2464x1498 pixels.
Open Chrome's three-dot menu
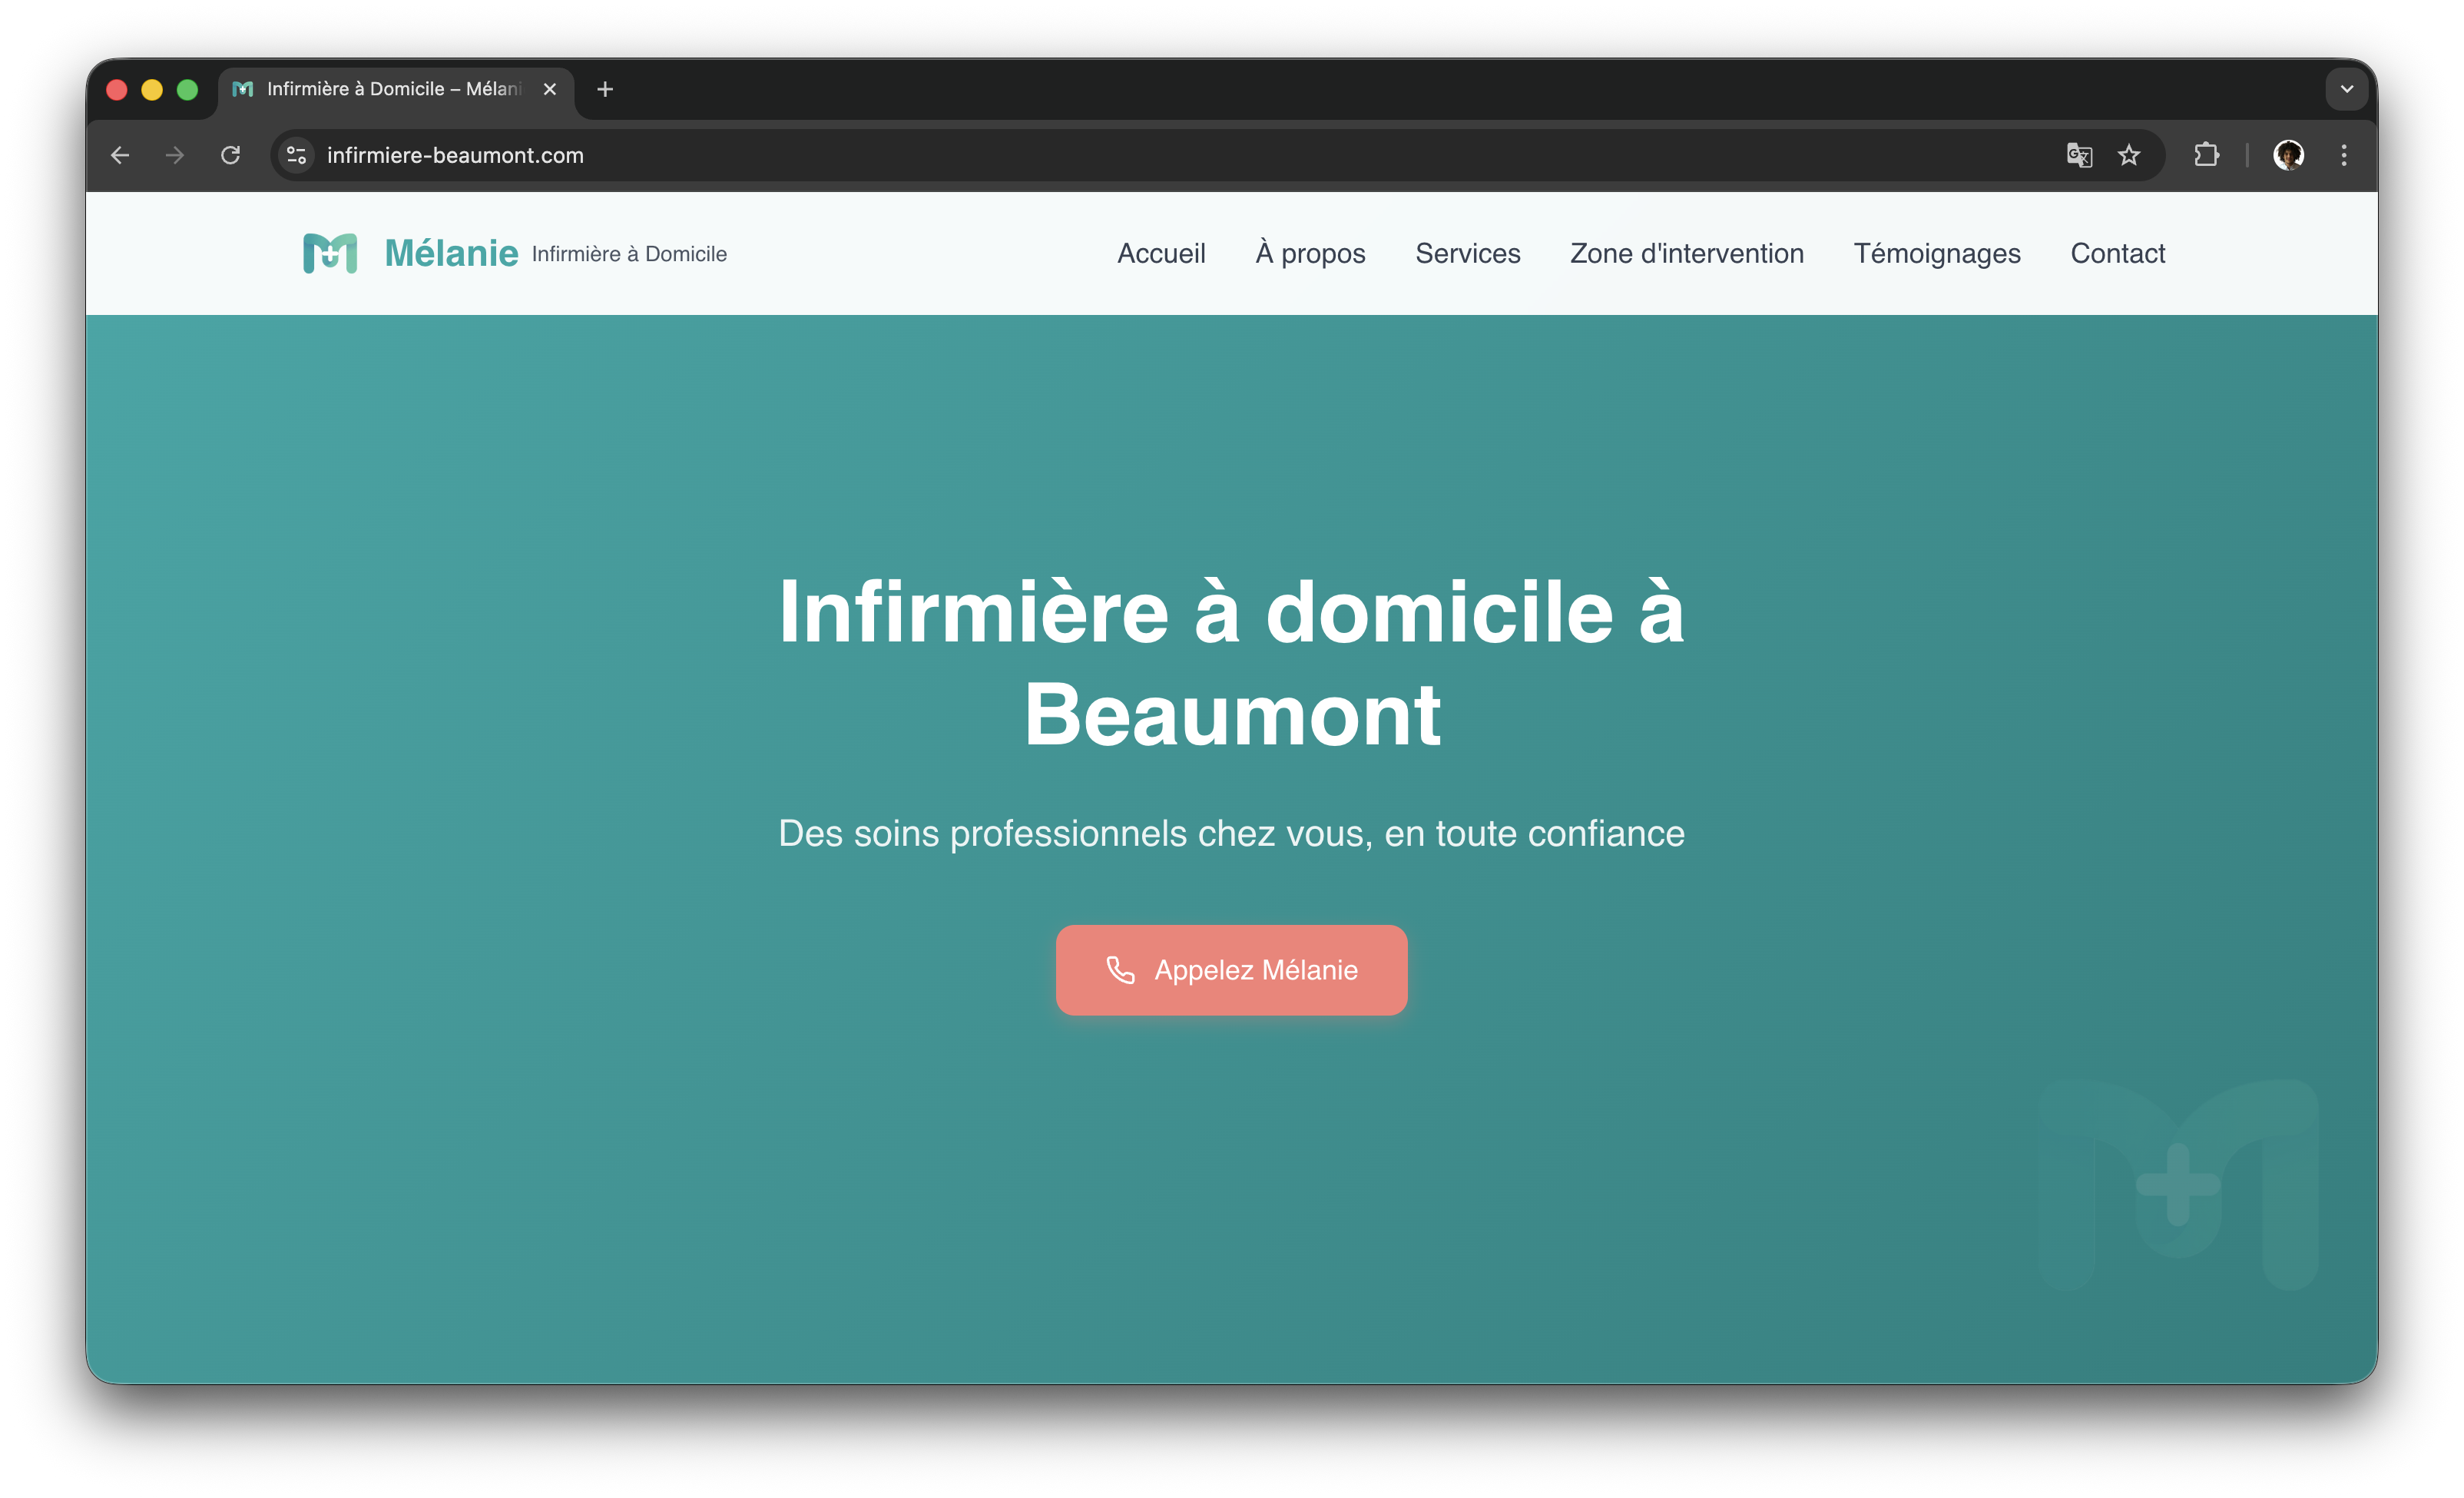tap(2344, 155)
